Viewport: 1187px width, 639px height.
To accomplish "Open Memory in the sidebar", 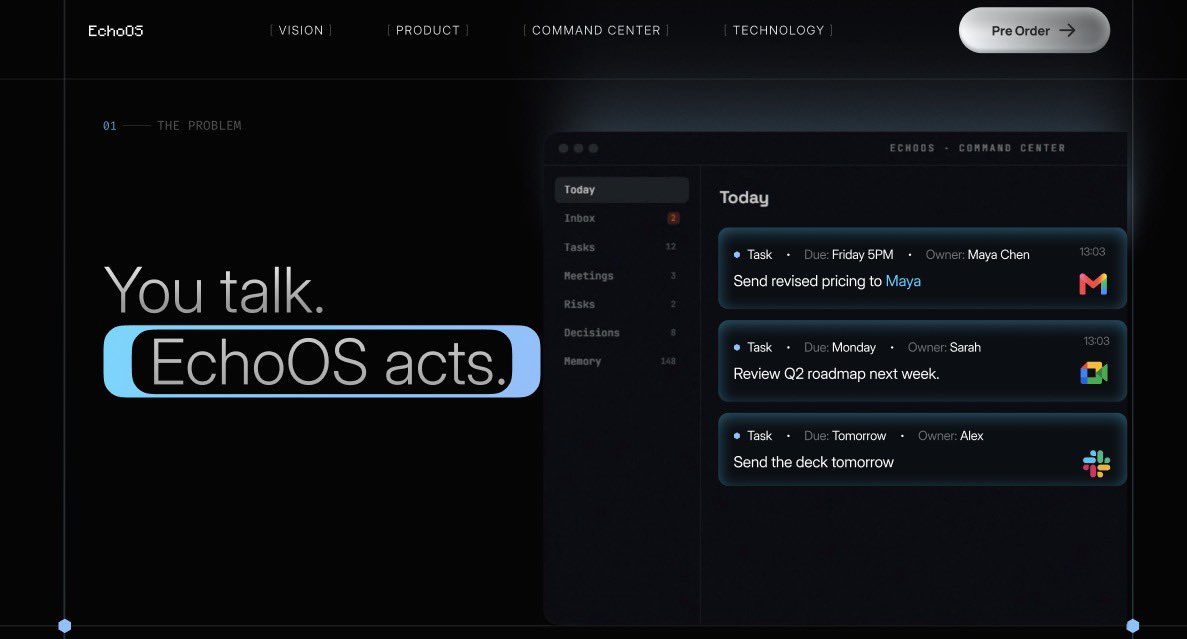I will [x=622, y=361].
